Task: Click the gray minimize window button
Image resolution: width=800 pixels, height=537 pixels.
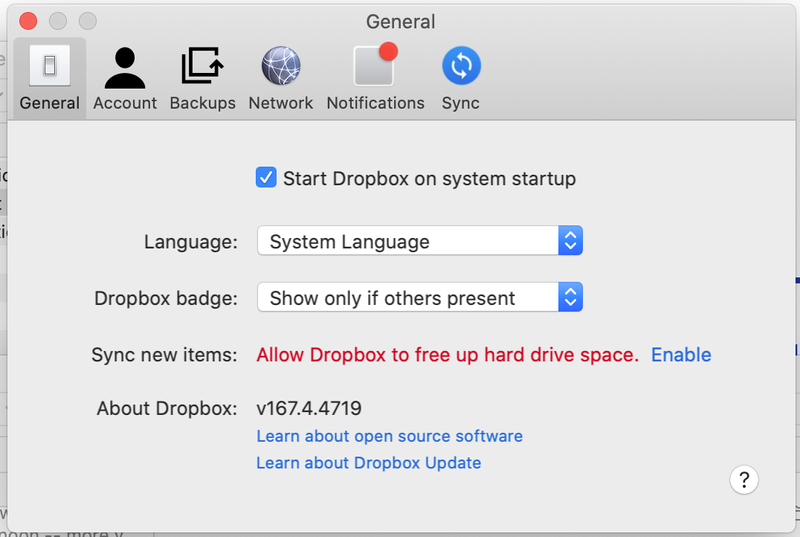Action: (58, 21)
